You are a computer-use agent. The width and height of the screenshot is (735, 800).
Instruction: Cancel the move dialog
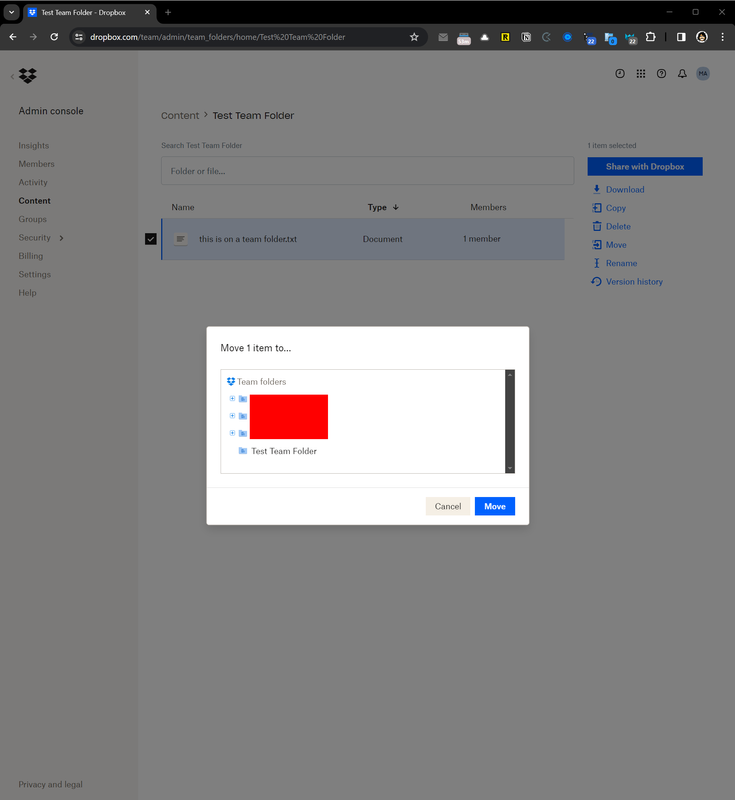pyautogui.click(x=448, y=506)
